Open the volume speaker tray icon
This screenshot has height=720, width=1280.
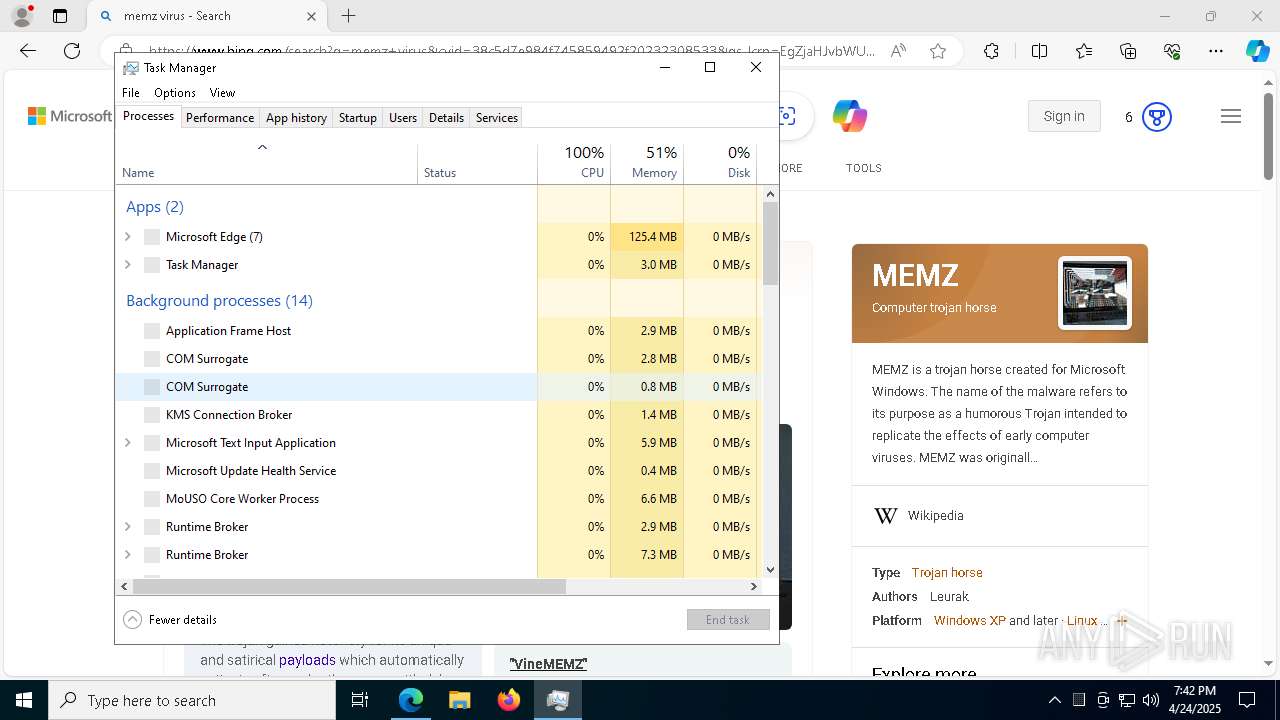click(1151, 700)
